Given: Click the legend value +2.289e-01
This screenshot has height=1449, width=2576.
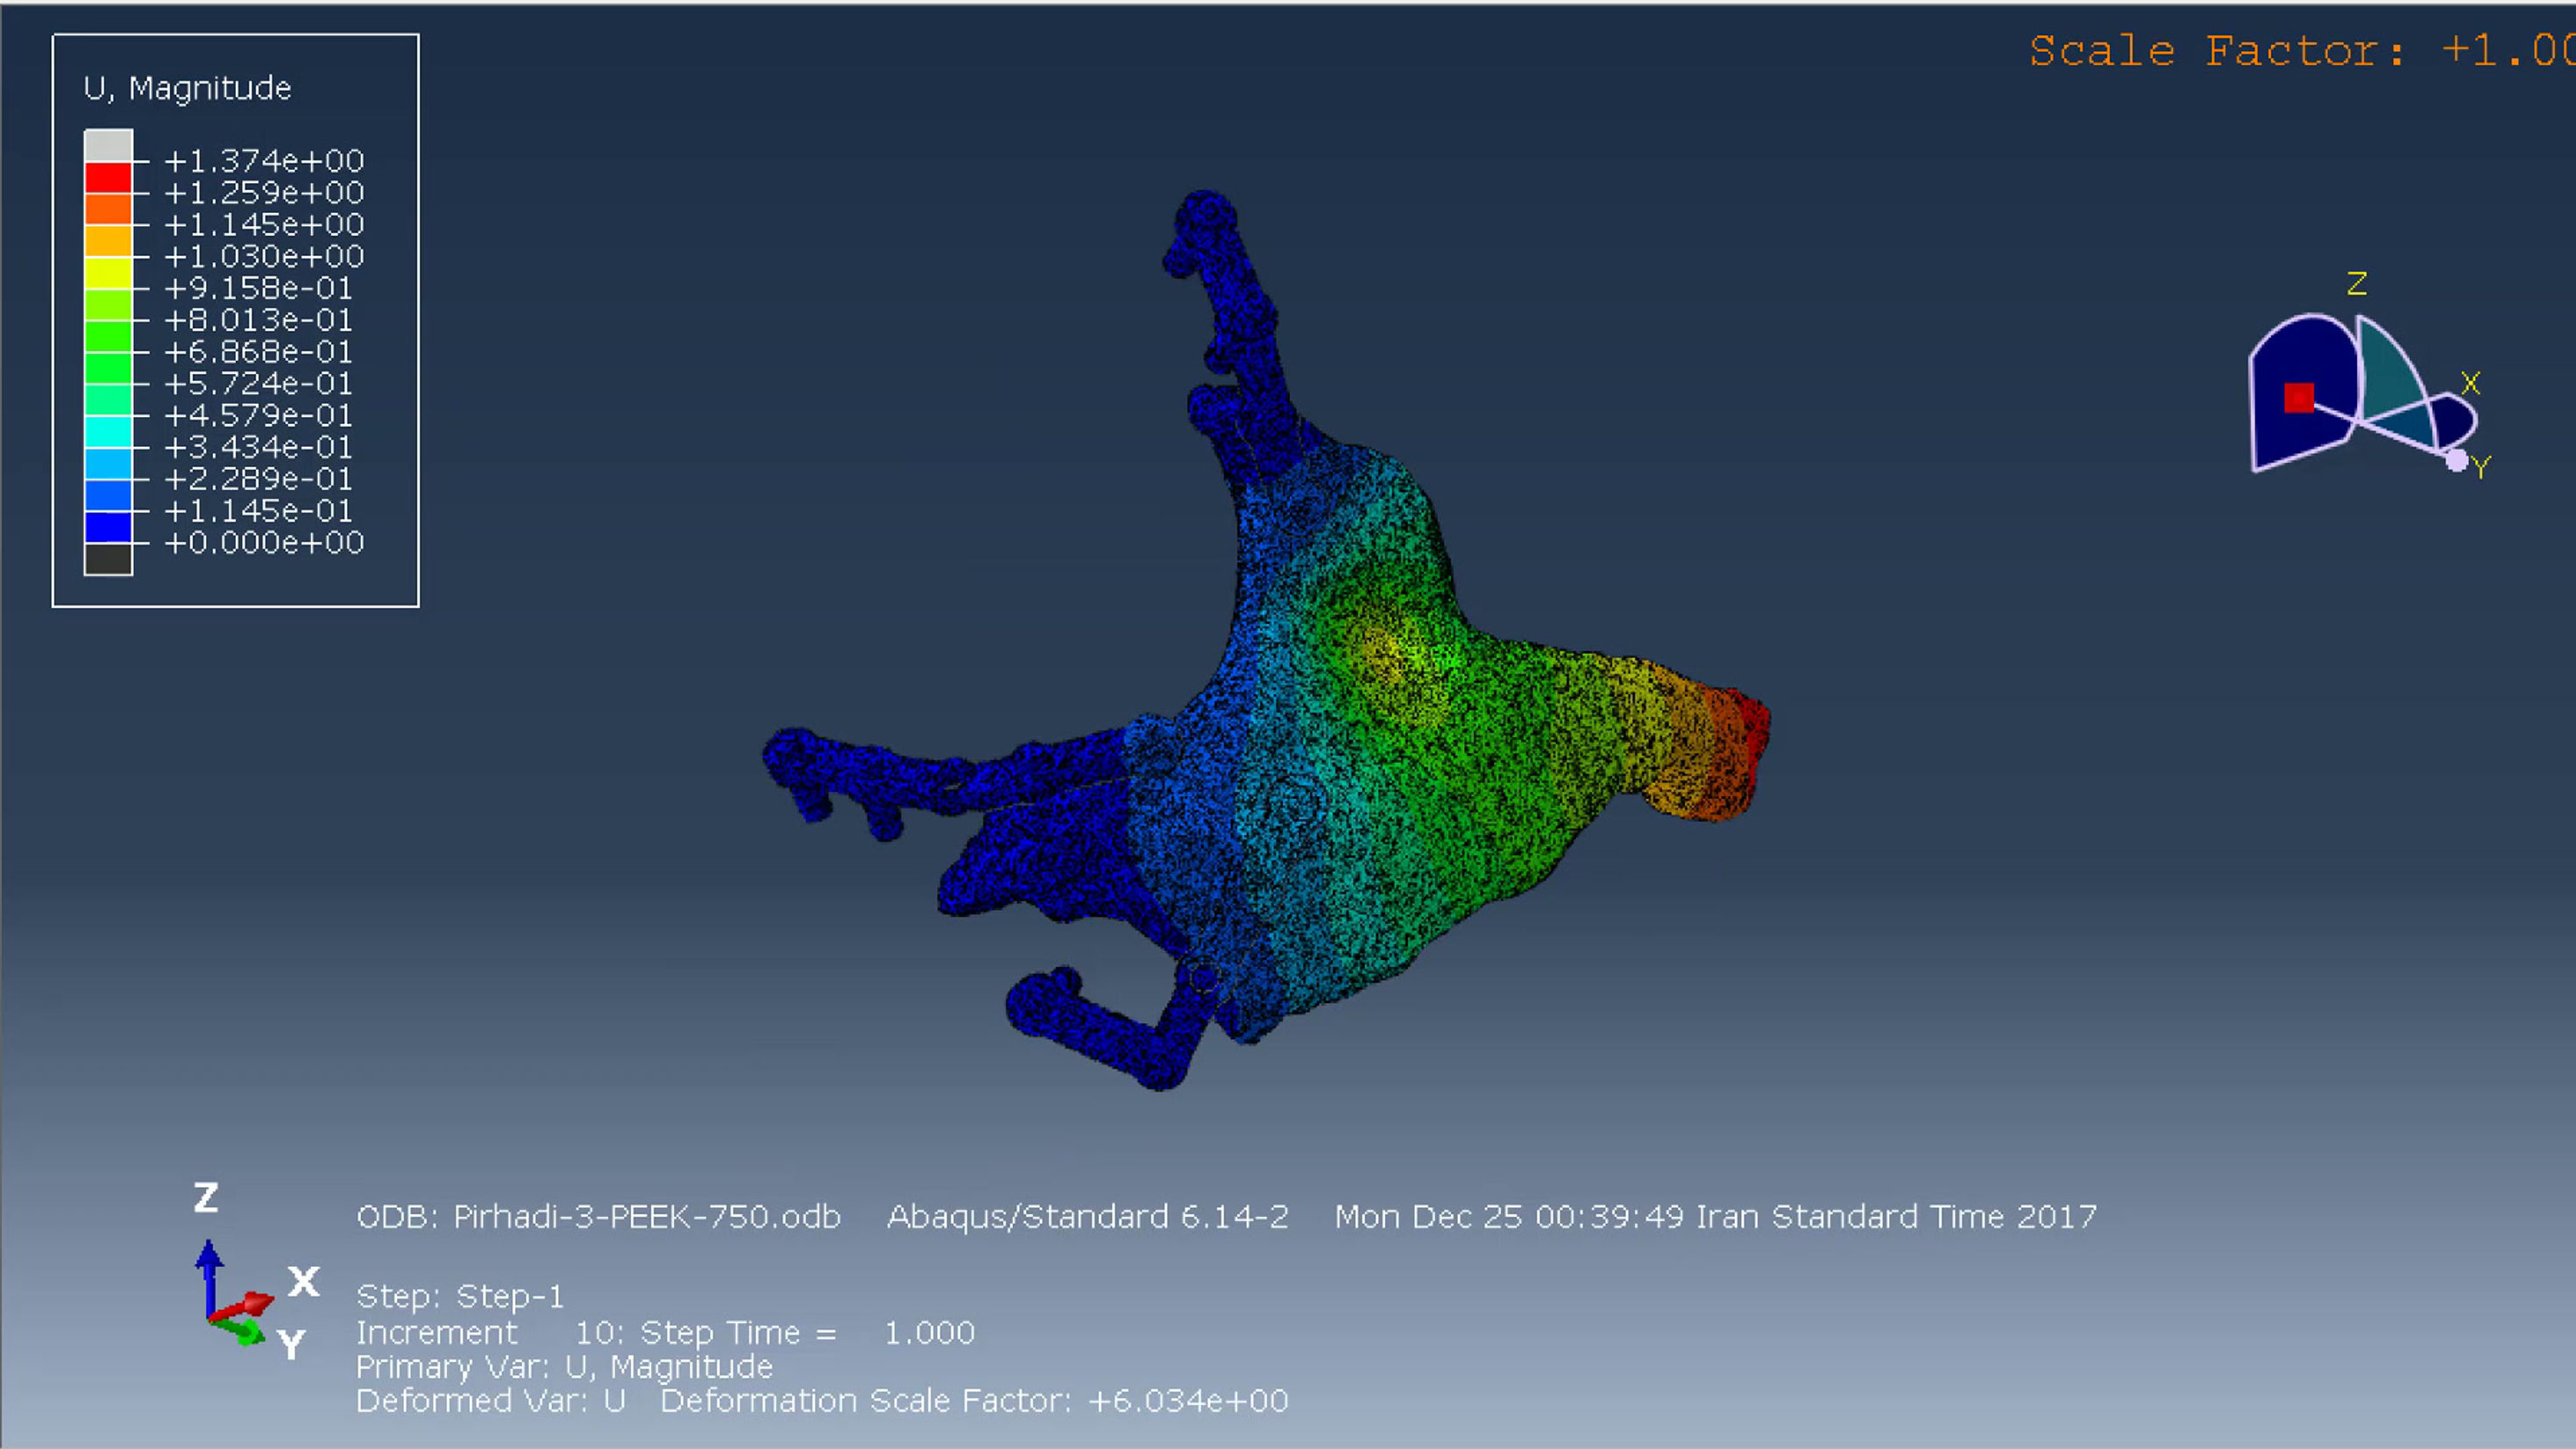Looking at the screenshot, I should 258,479.
